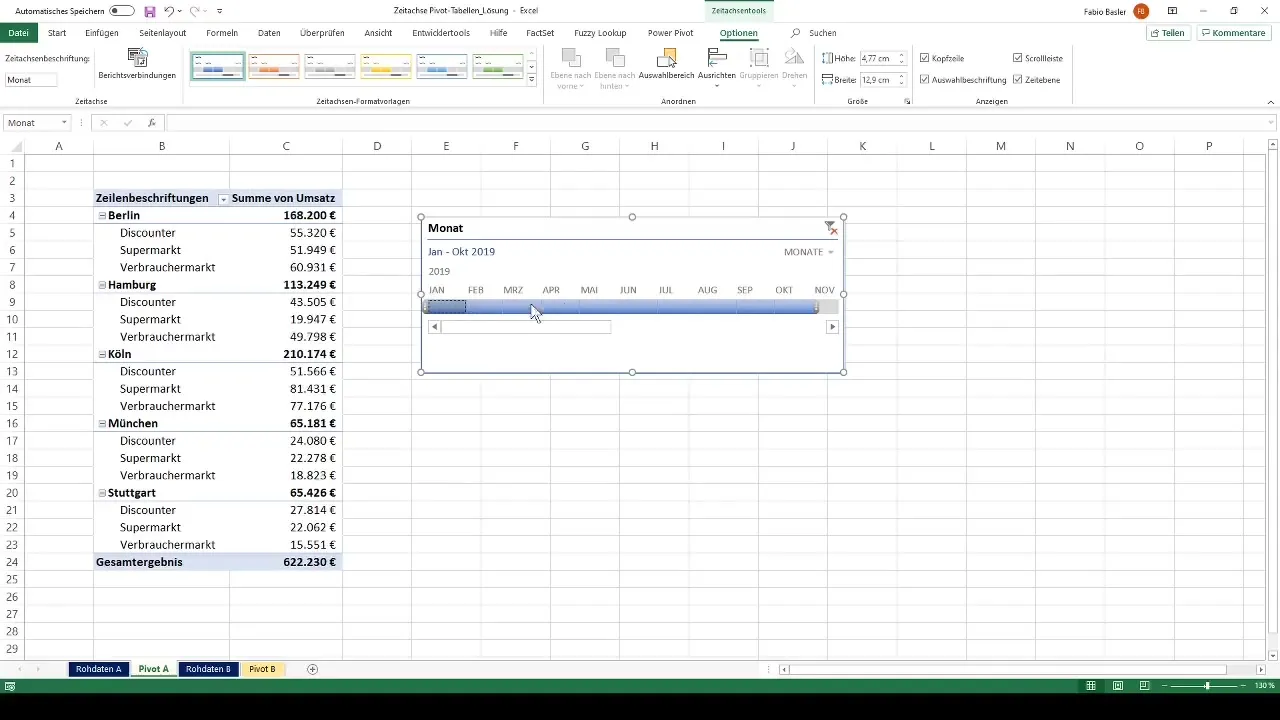The height and width of the screenshot is (720, 1280).
Task: Open the search box Suchen
Action: coord(813,33)
